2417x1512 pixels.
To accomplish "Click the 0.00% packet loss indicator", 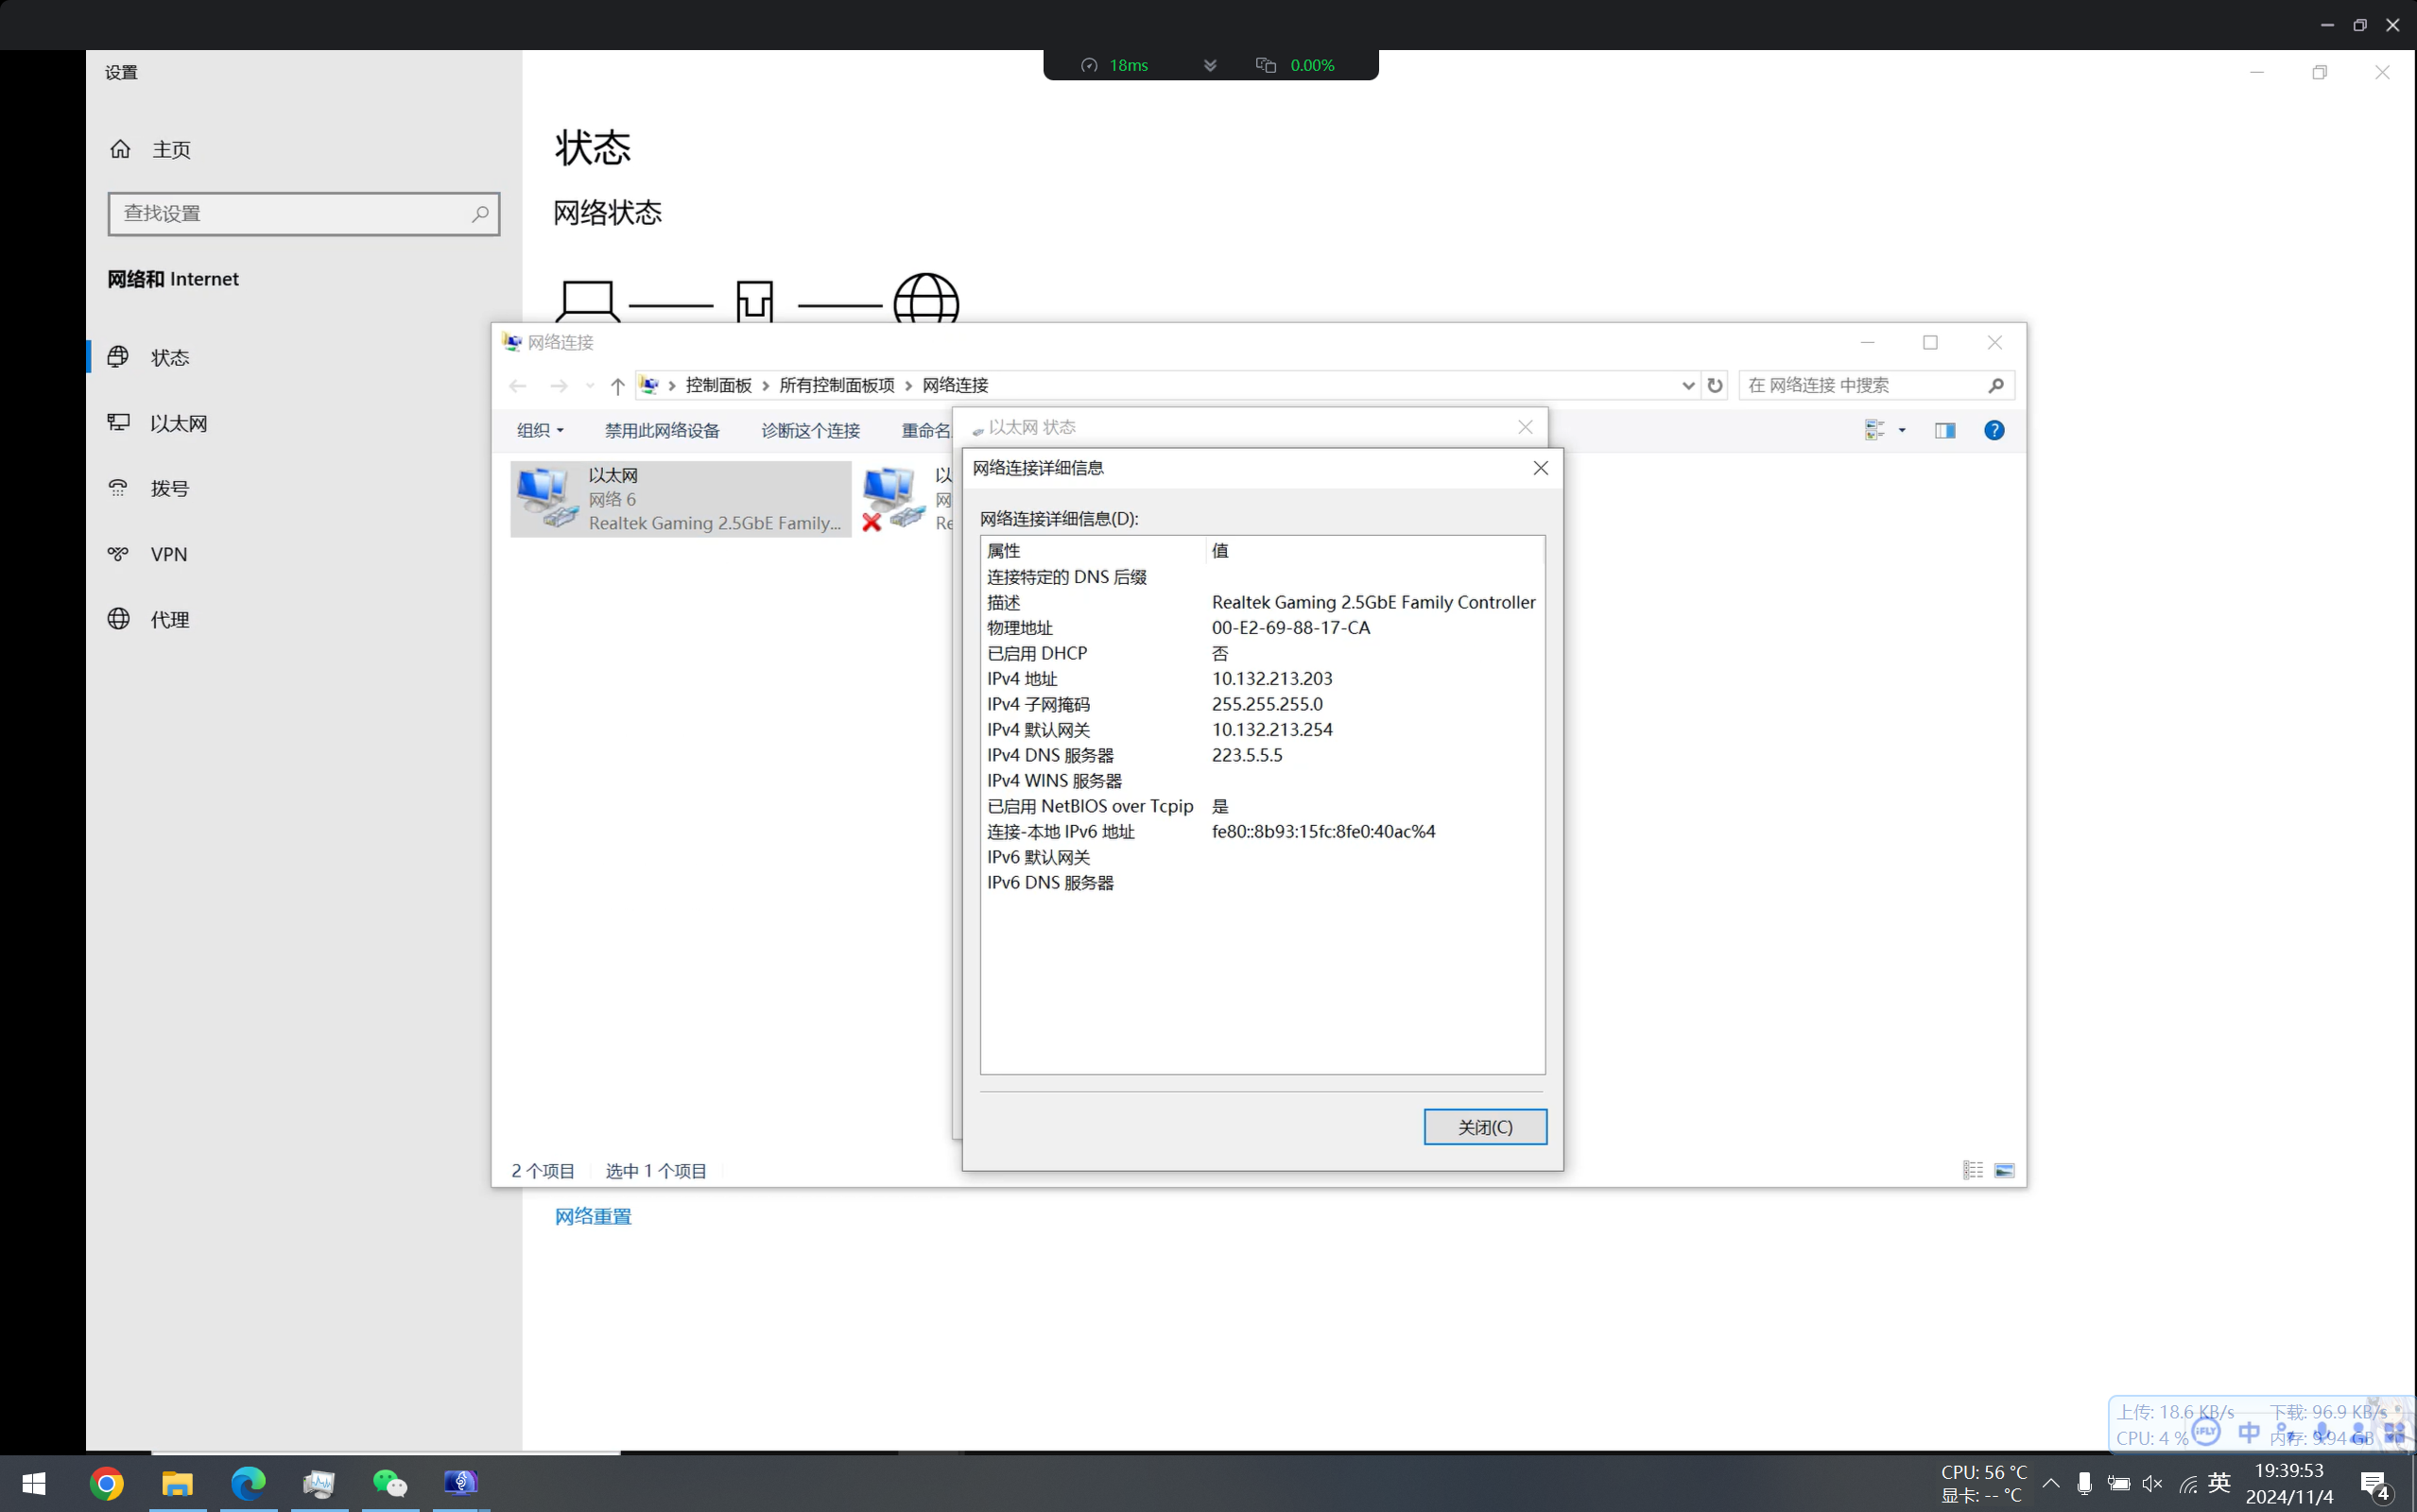I will click(x=1296, y=65).
